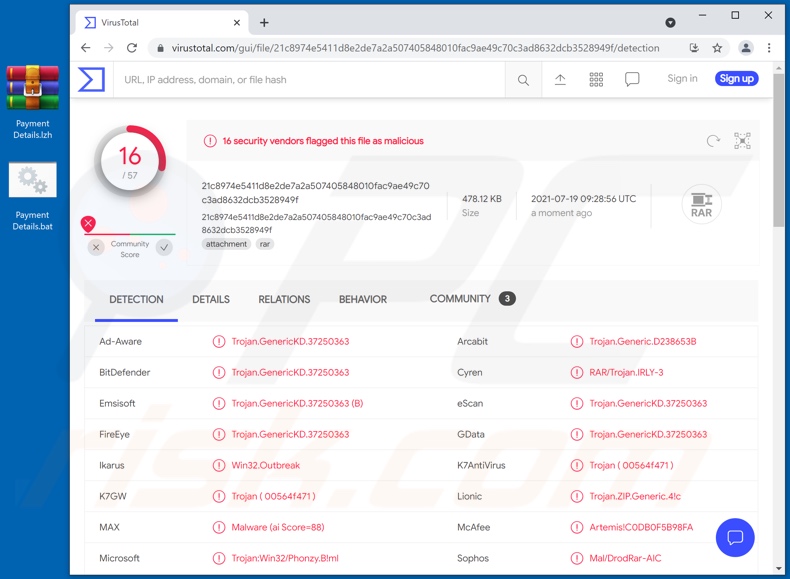Focus the URL, IP address, domain search field
Screen dimensions: 790x579
tap(309, 80)
